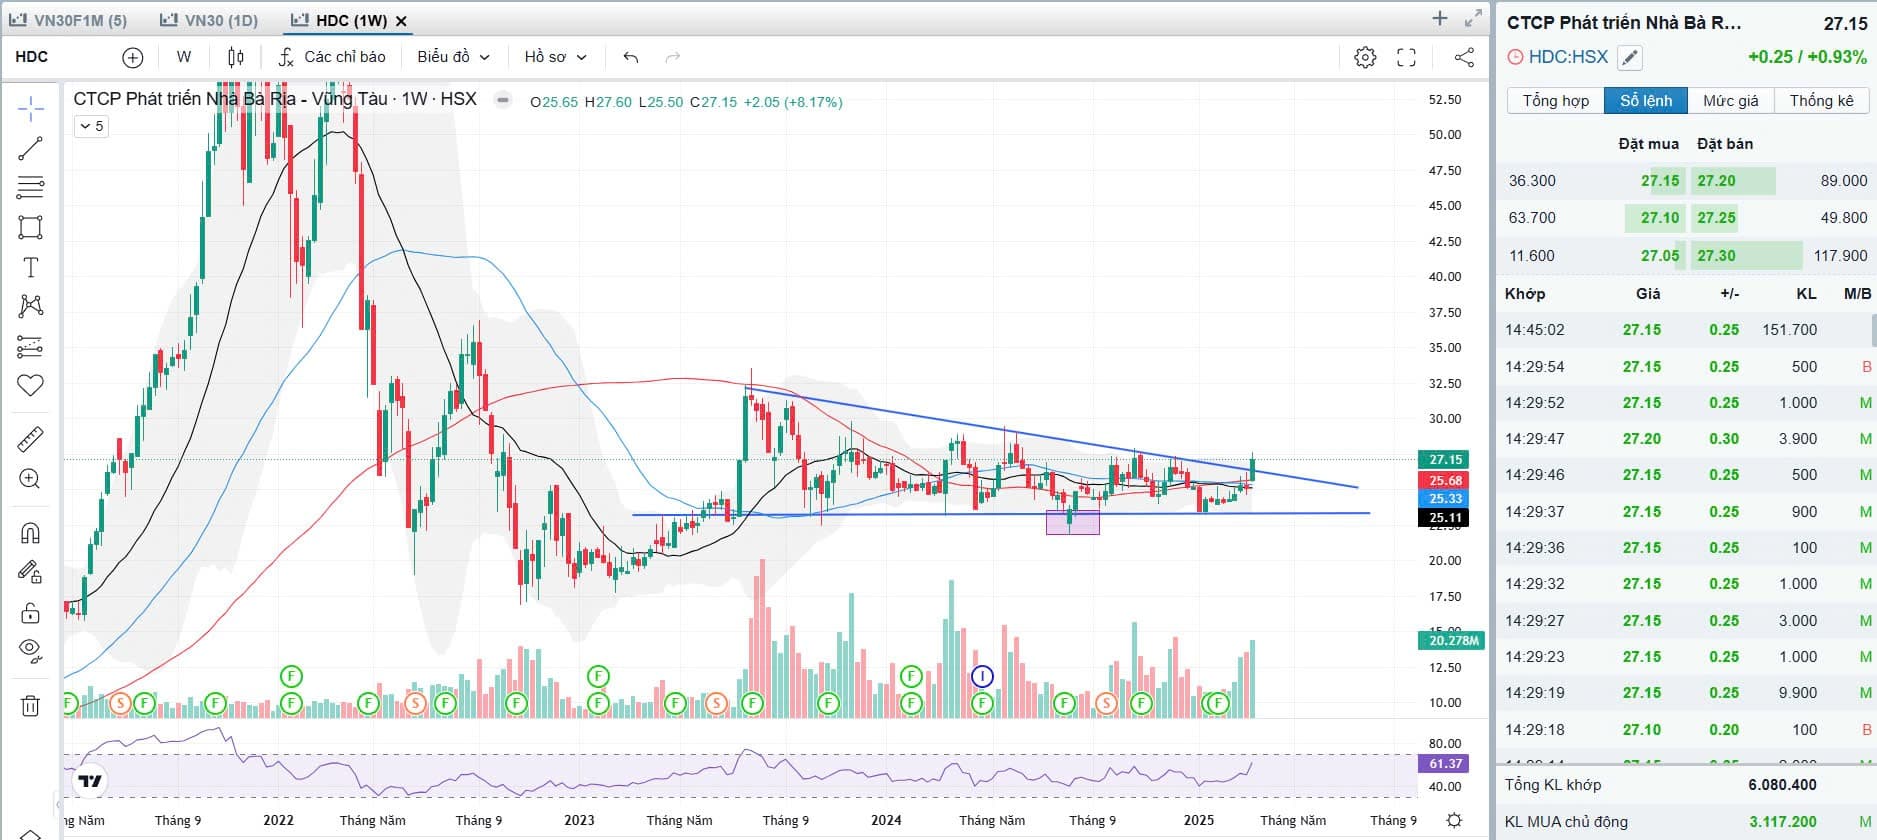Open the Thống kê tab
1877x840 pixels.
point(1821,101)
